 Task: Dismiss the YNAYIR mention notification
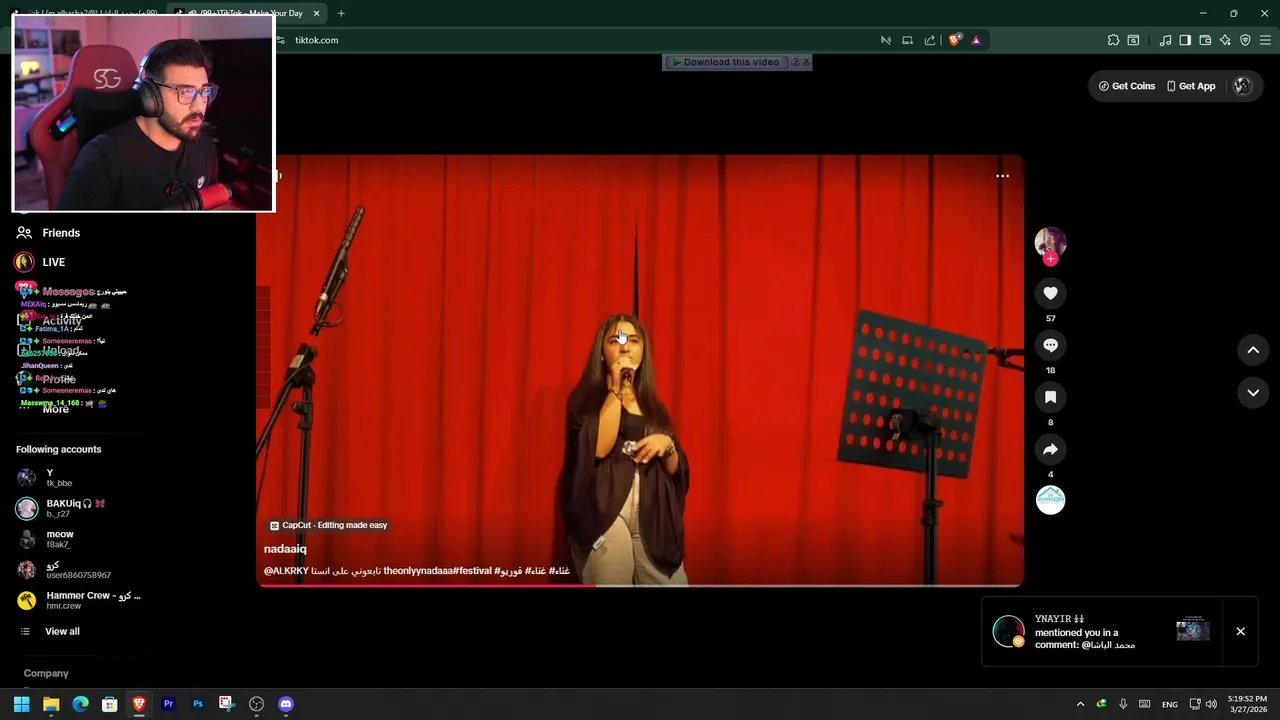coord(1240,631)
